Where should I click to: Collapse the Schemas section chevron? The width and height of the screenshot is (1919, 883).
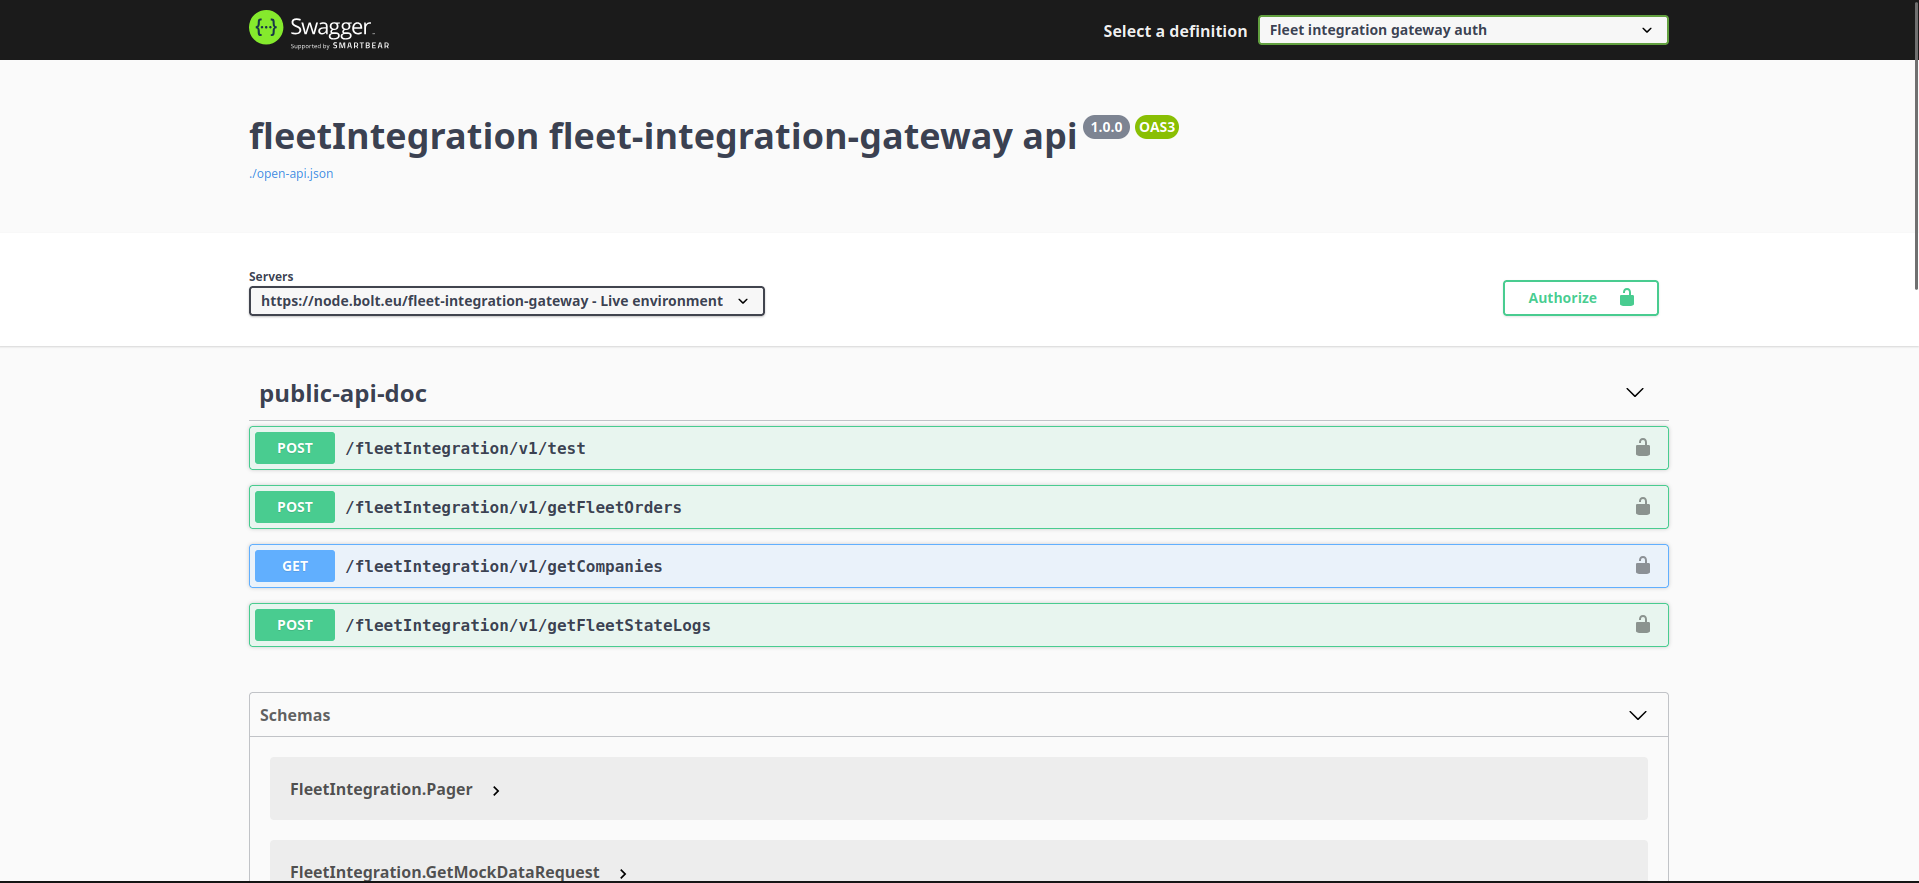click(1637, 715)
